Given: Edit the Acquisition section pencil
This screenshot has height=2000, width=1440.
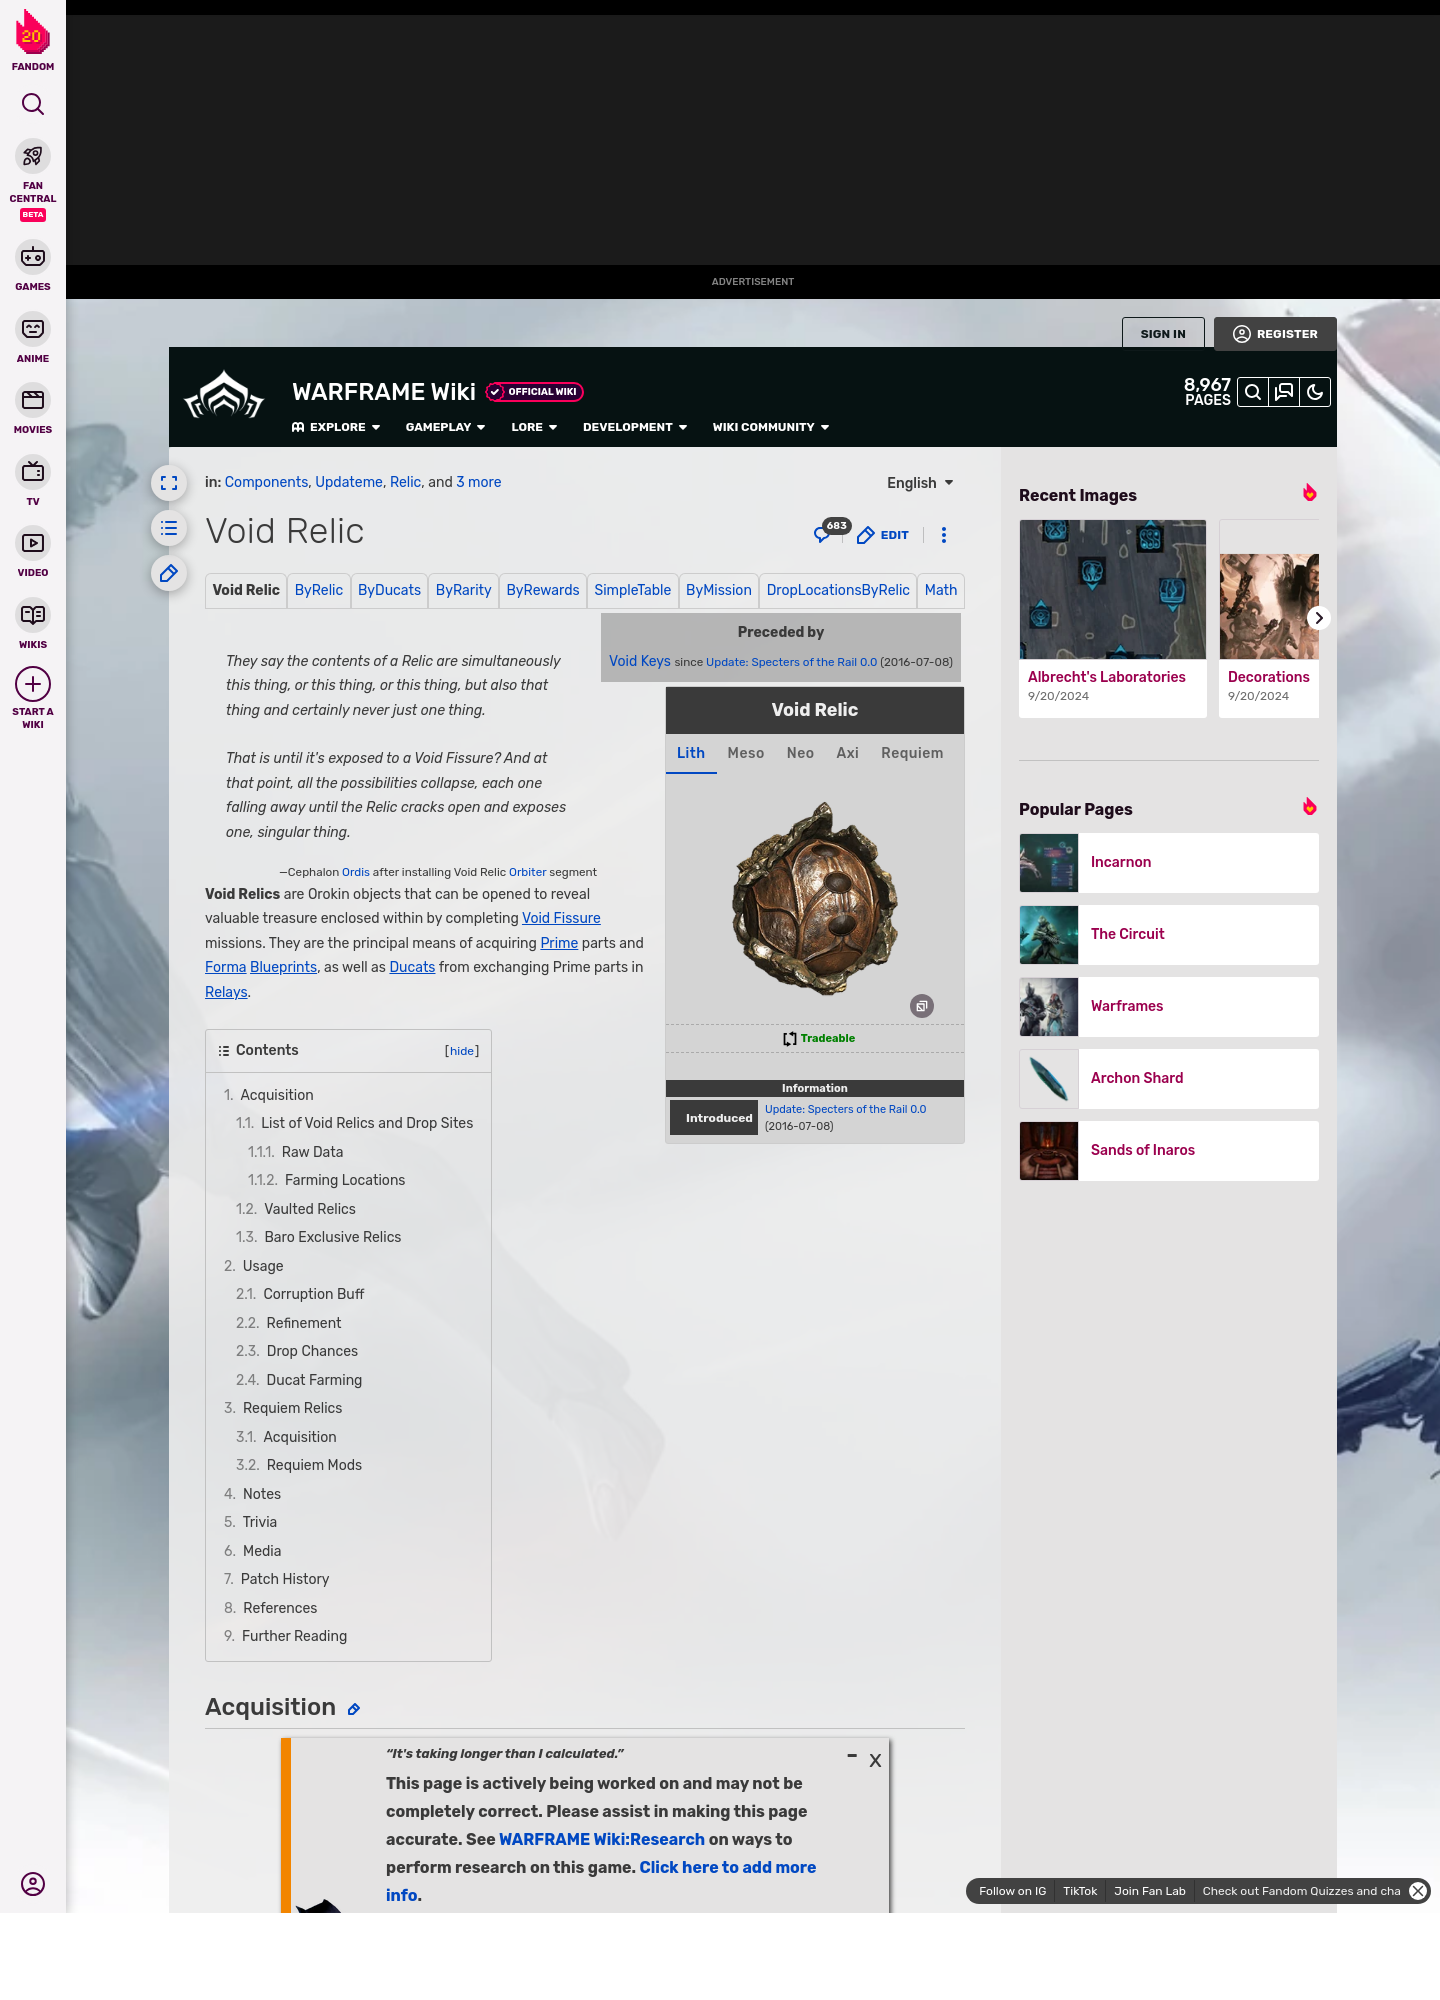Looking at the screenshot, I should [354, 1709].
